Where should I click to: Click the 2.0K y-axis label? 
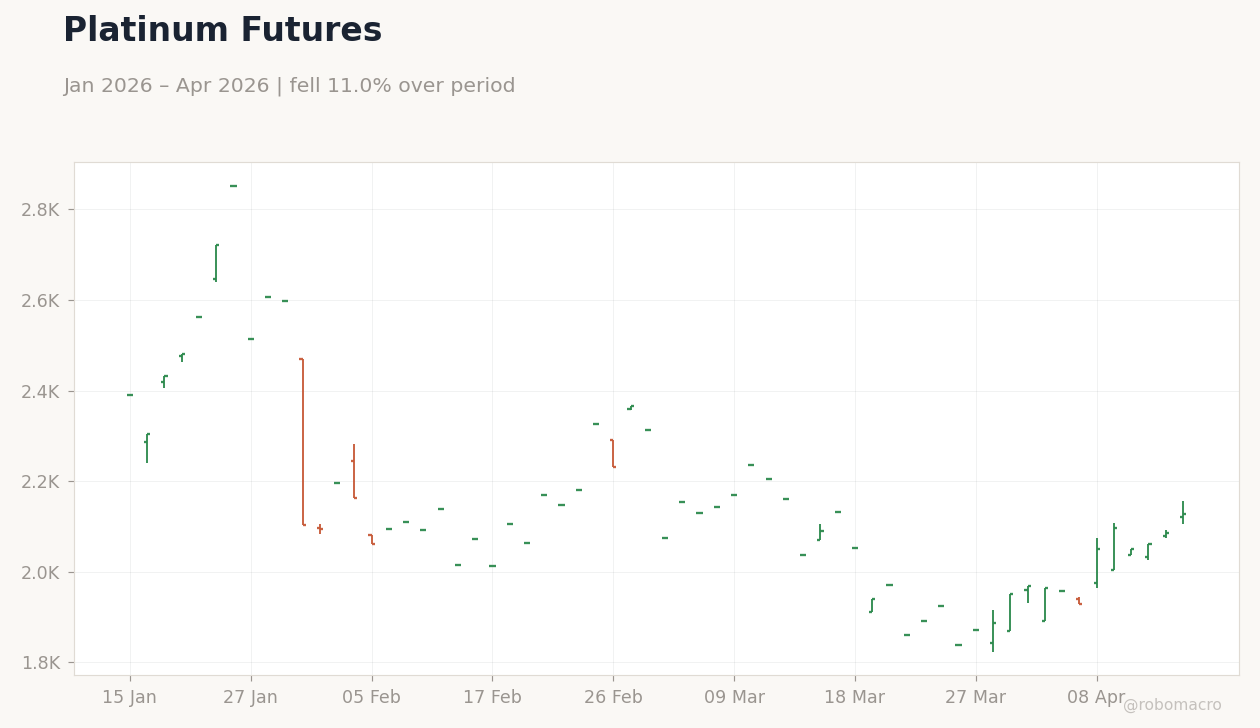tap(40, 573)
